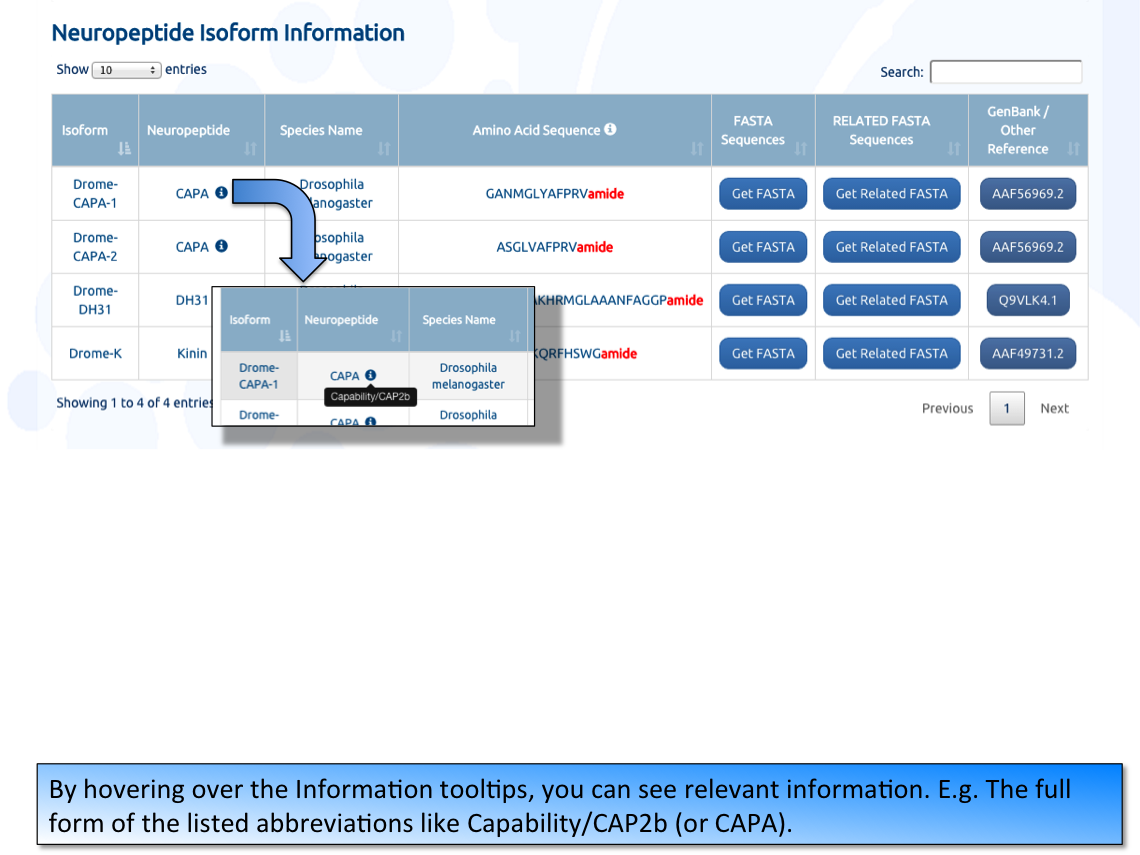Sort by the Neuropeptide column header
This screenshot has width=1140, height=855.
[x=201, y=130]
